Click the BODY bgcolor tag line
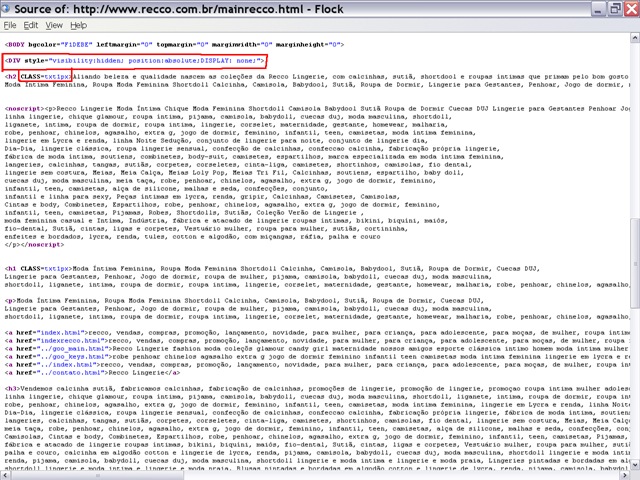The image size is (640, 480). tap(174, 44)
